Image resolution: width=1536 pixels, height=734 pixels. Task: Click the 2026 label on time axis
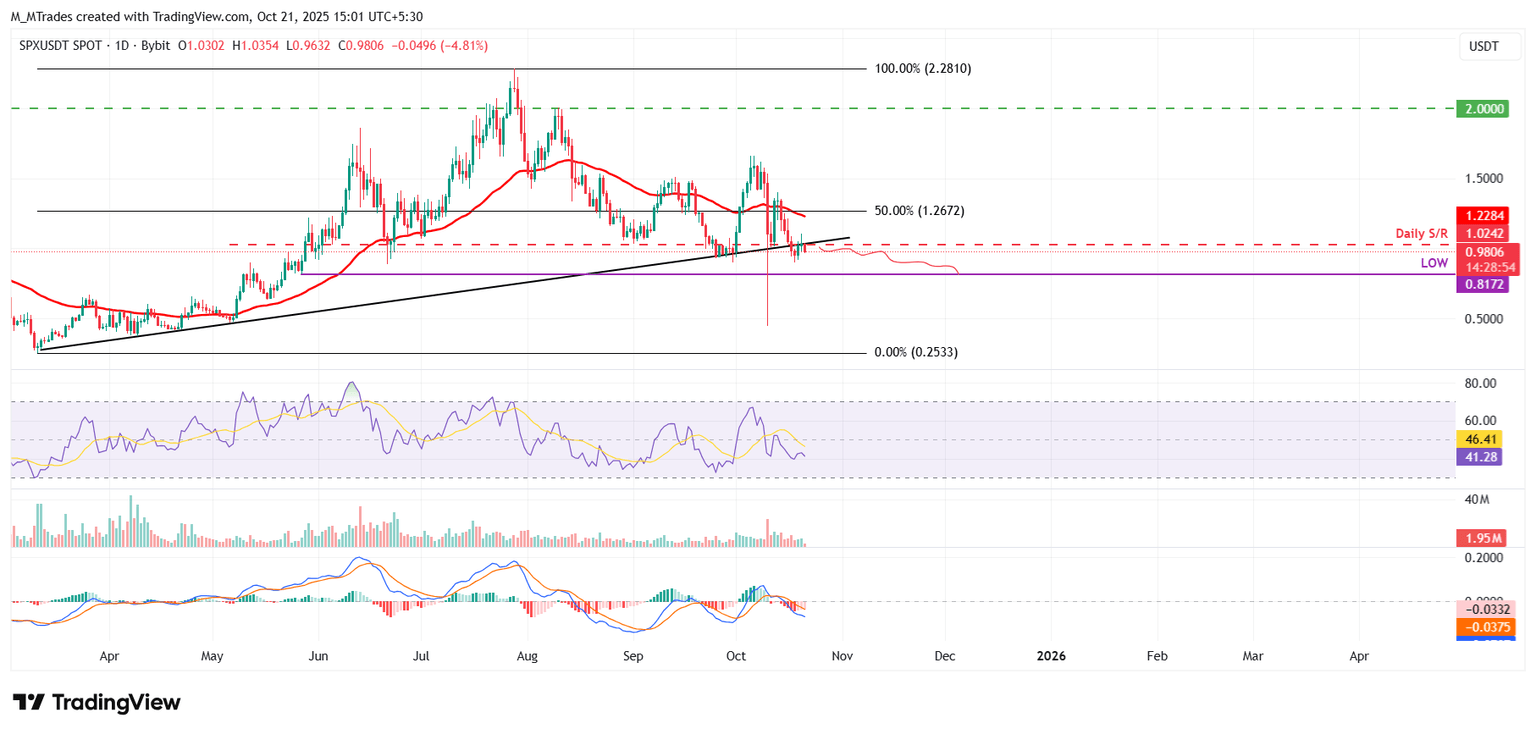point(1051,657)
